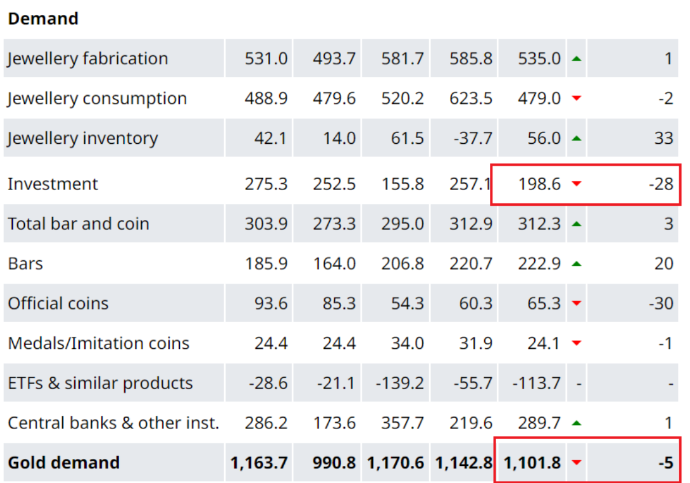The image size is (690, 483).
Task: Click the red down arrow in Gold demand row
Action: tap(576, 463)
